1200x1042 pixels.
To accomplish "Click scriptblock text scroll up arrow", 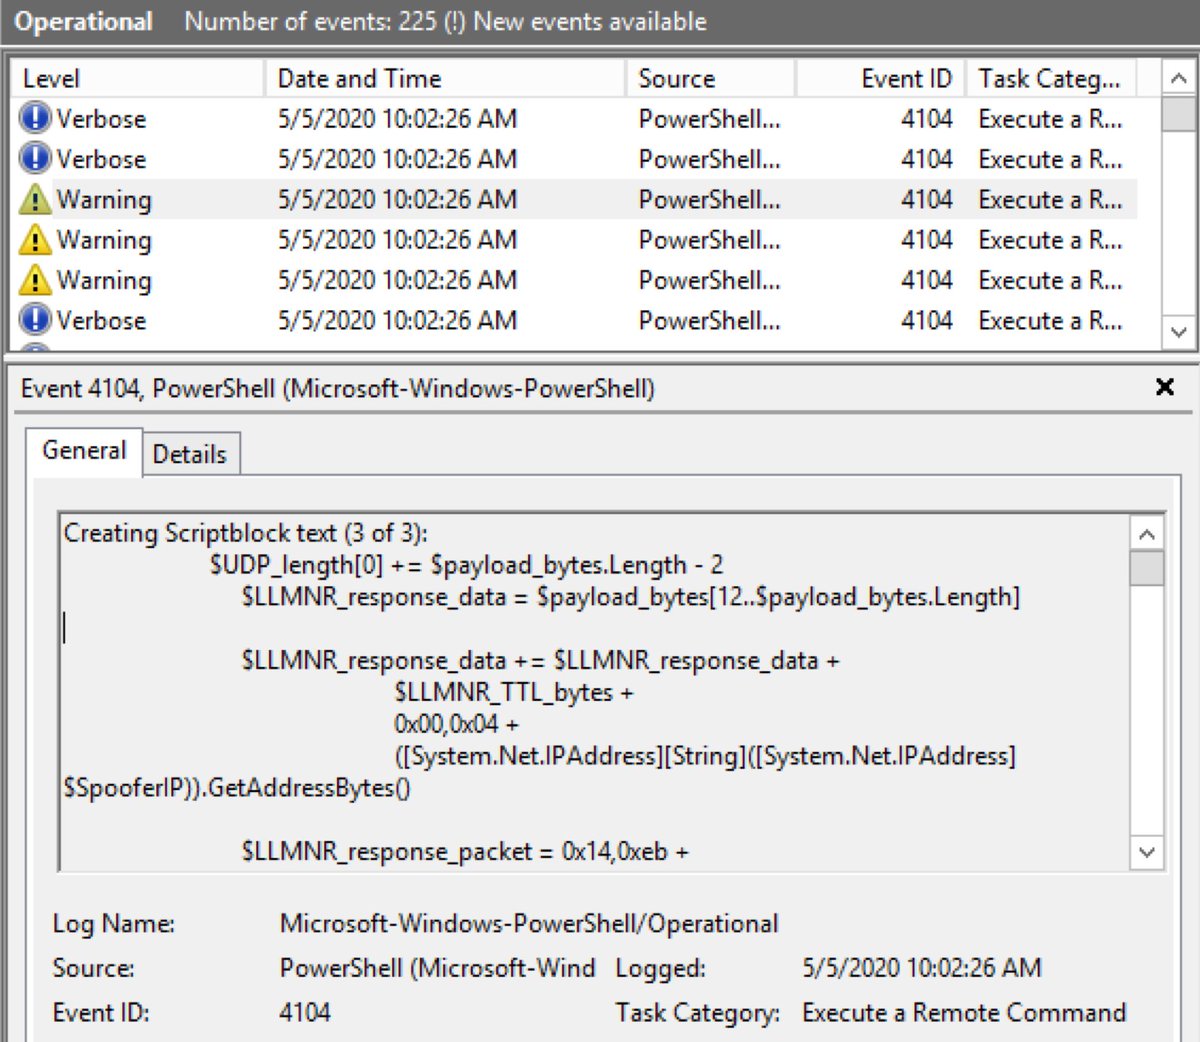I will click(x=1147, y=534).
